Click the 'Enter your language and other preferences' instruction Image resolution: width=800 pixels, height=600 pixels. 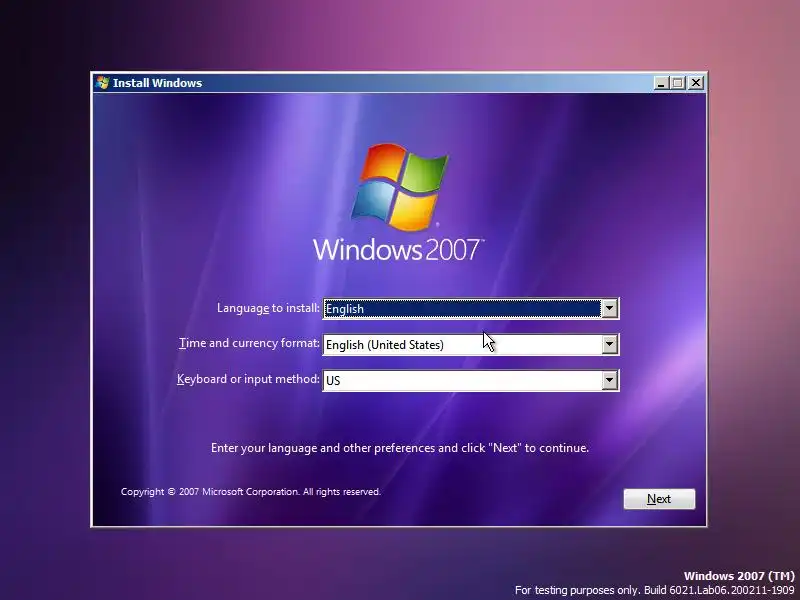point(400,448)
